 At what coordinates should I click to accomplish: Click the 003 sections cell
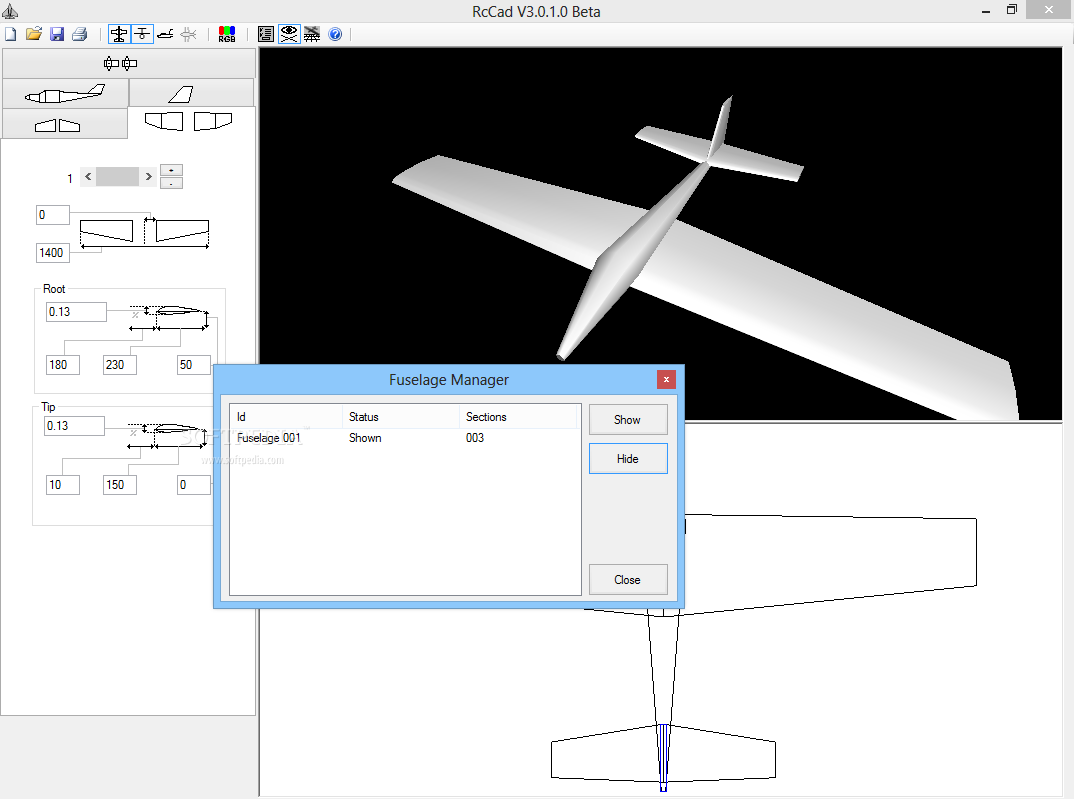pos(475,438)
